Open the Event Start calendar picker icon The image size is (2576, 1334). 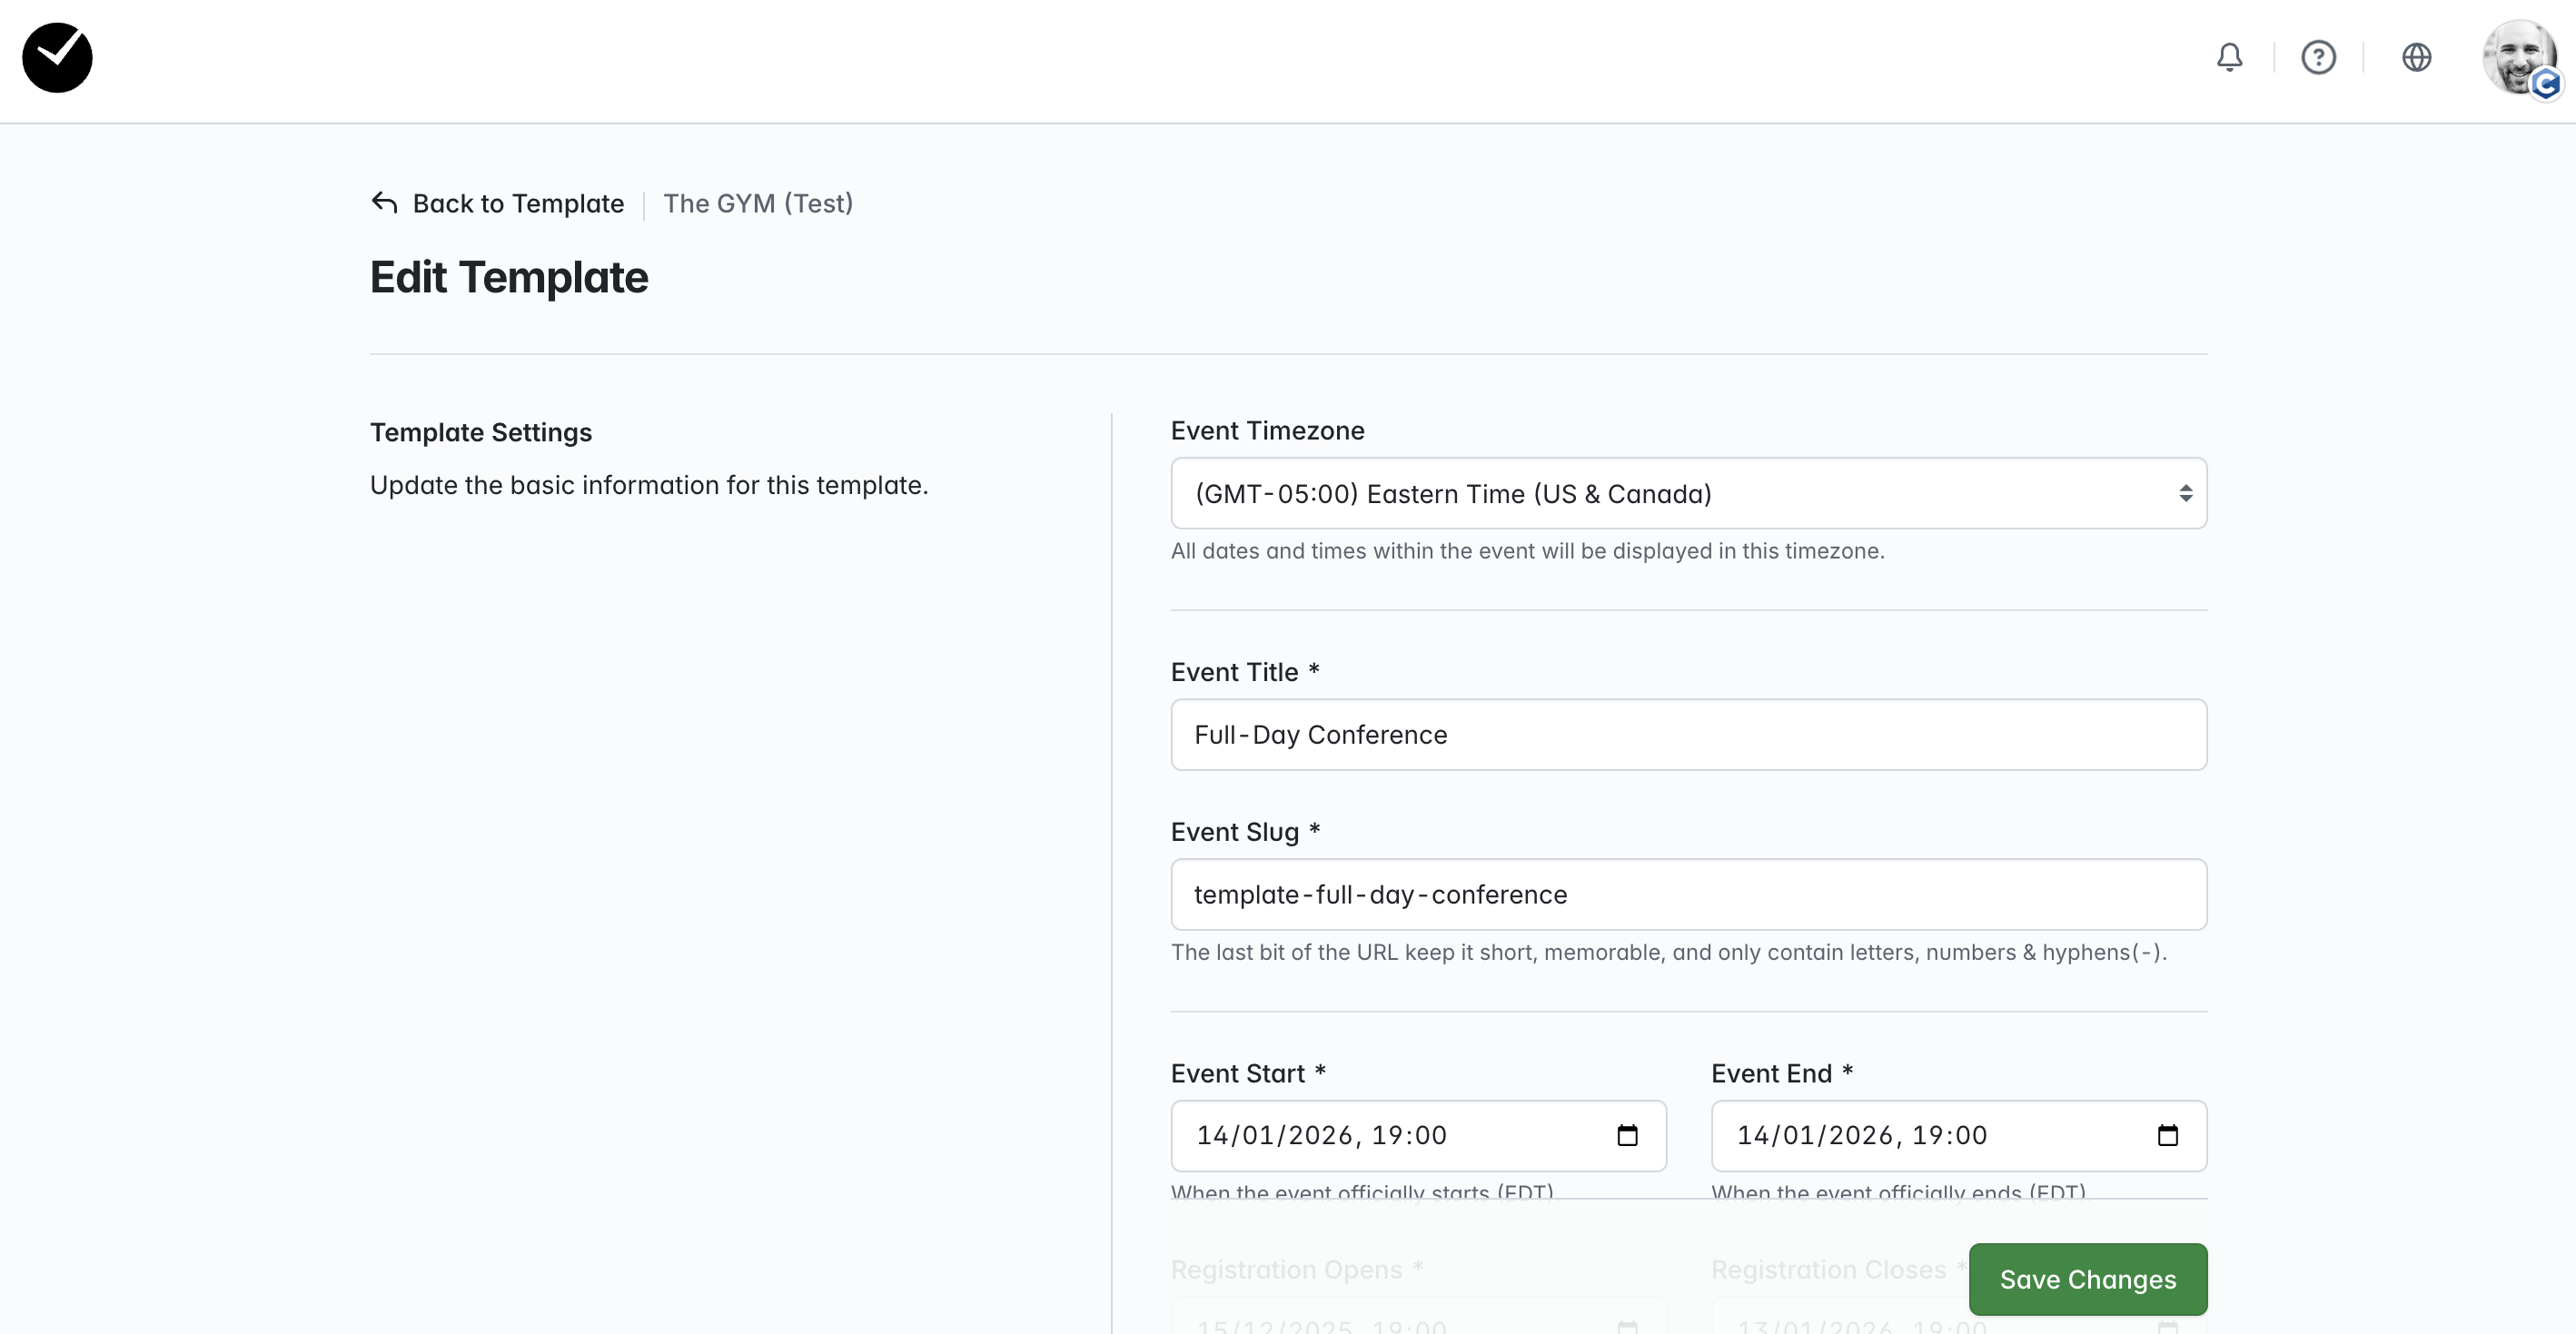1627,1135
